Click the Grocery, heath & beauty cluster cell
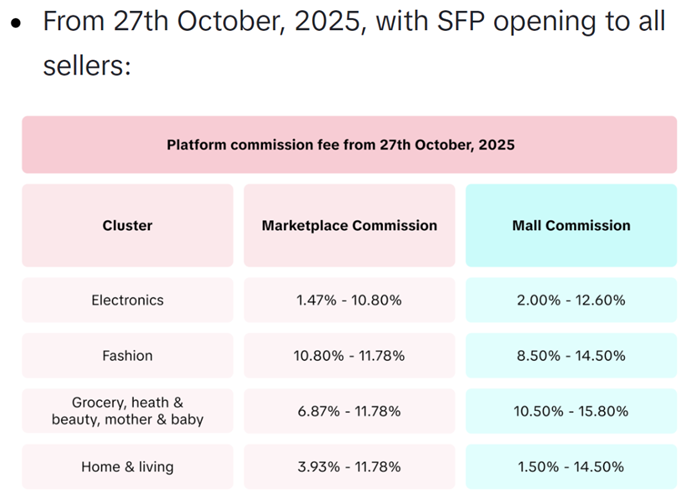Viewport: 695px width, 501px height. click(x=127, y=411)
